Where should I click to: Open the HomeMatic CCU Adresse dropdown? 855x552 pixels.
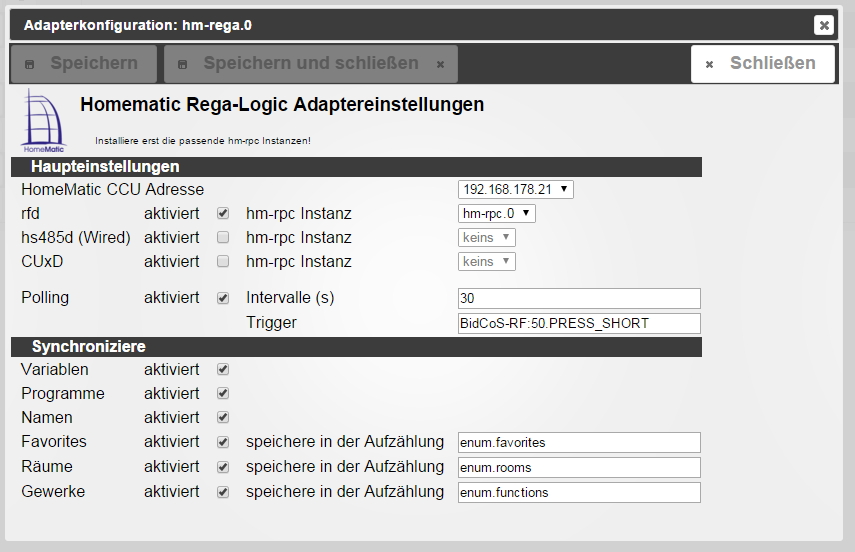pyautogui.click(x=515, y=189)
